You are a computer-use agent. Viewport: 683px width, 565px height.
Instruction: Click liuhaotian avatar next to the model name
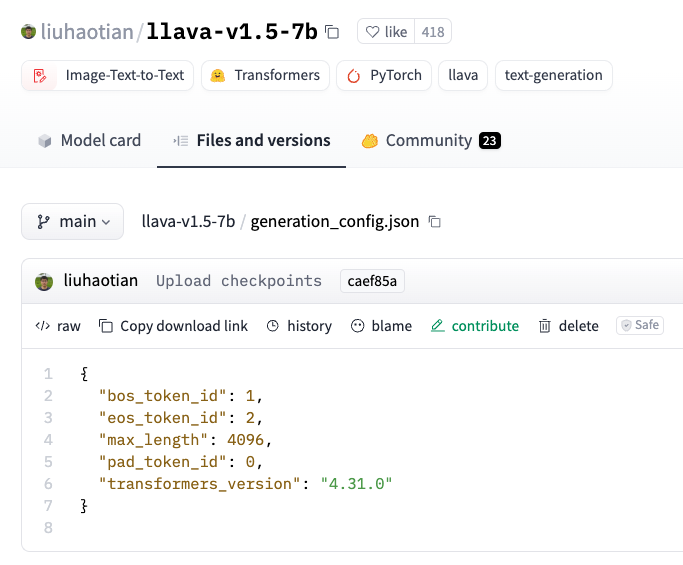(x=28, y=32)
